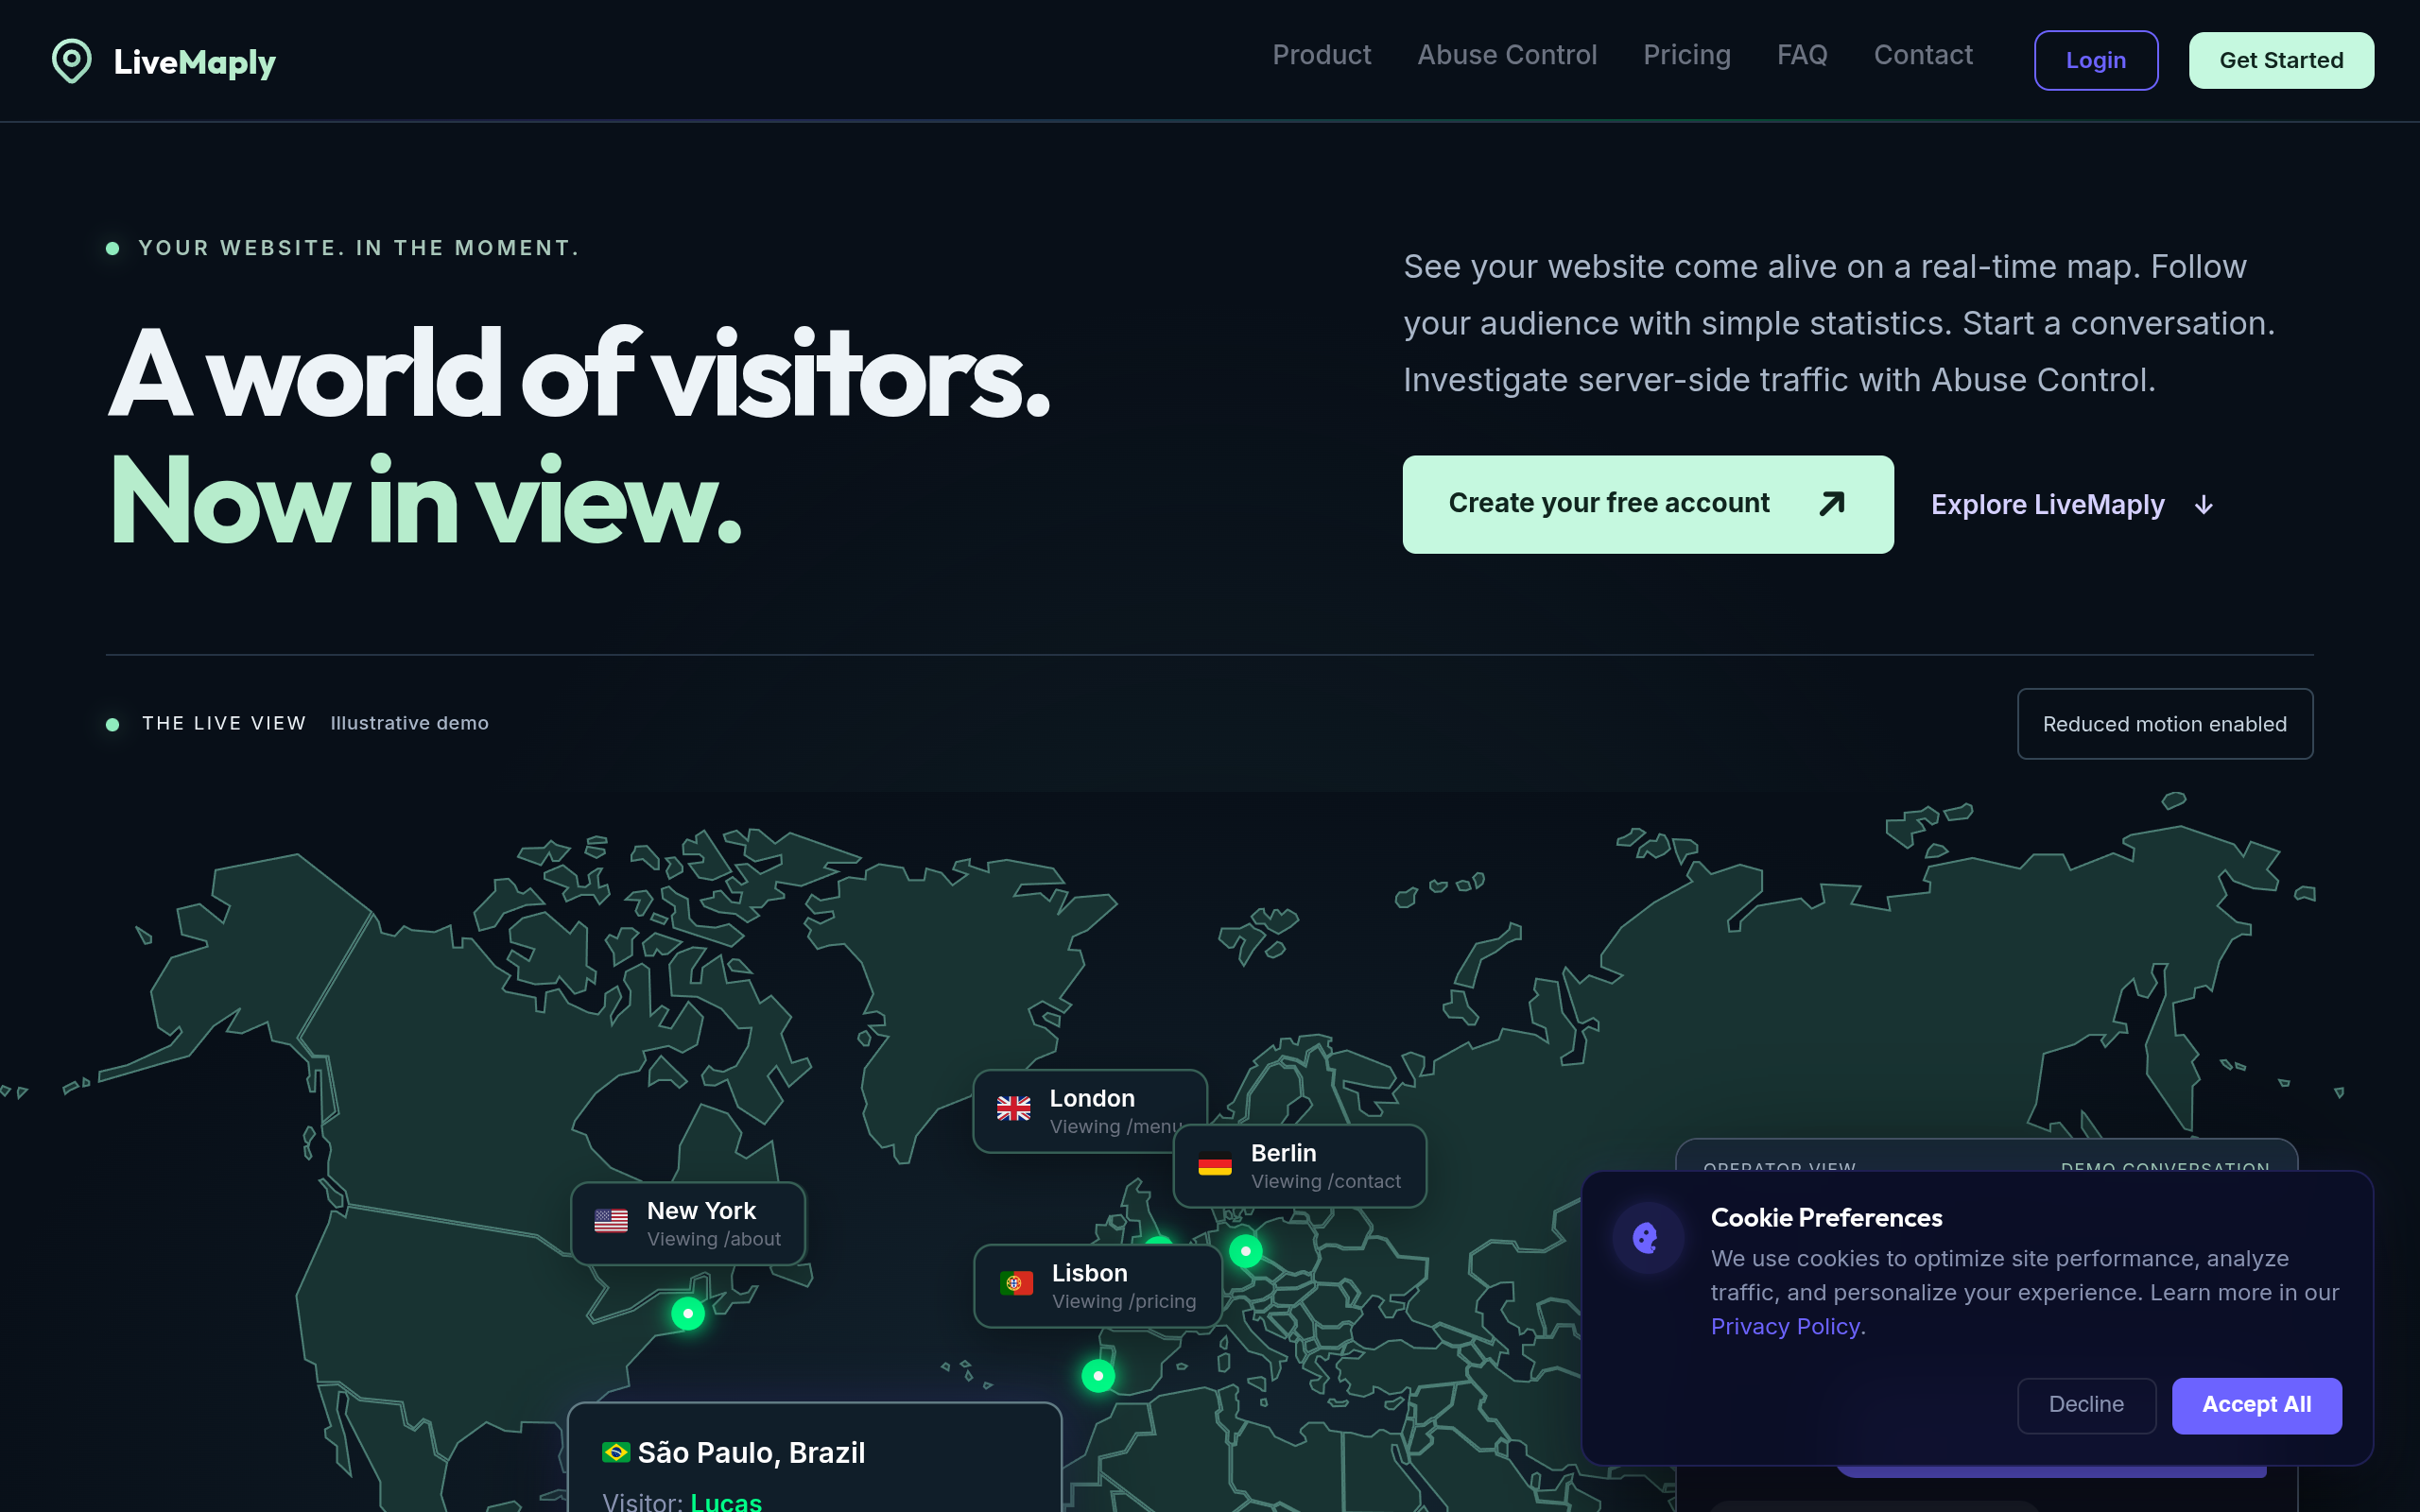Go to Abuse Control page

[1507, 55]
